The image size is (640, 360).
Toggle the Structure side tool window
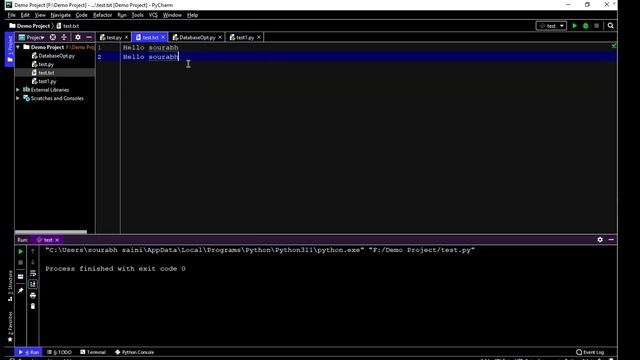click(x=10, y=286)
